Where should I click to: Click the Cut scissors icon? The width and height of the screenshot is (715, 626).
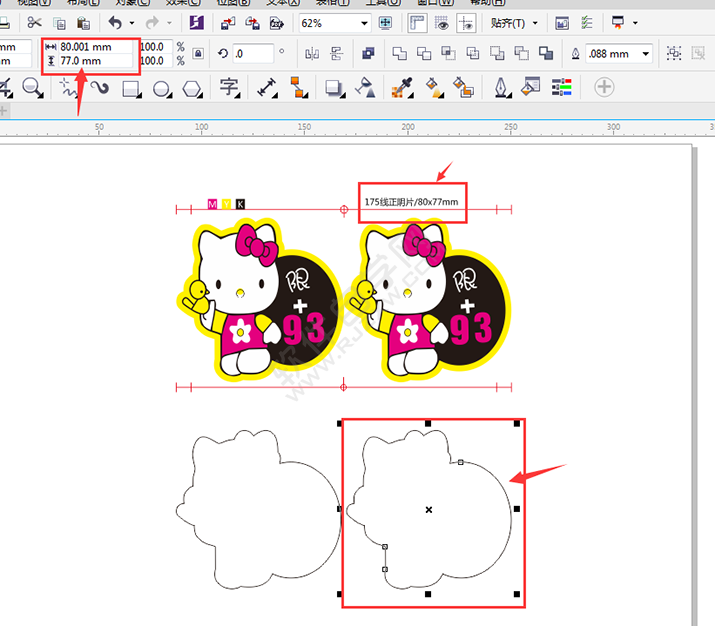[34, 22]
